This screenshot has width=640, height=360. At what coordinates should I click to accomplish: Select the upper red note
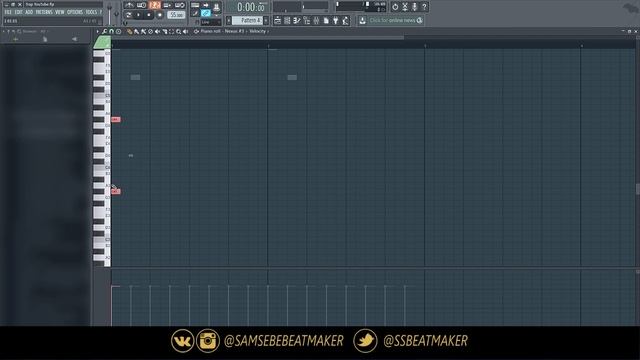(x=116, y=119)
